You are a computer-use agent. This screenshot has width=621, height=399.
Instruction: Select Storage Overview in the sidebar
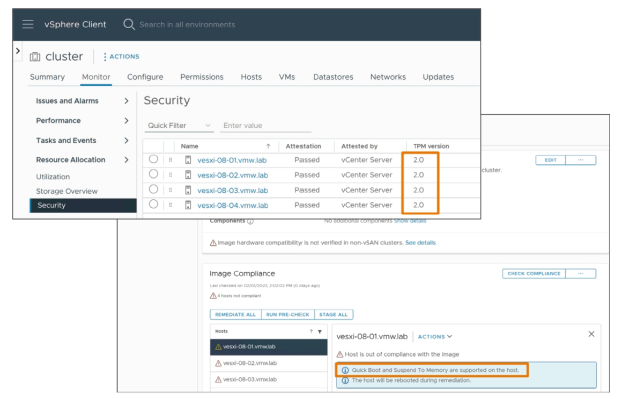67,191
